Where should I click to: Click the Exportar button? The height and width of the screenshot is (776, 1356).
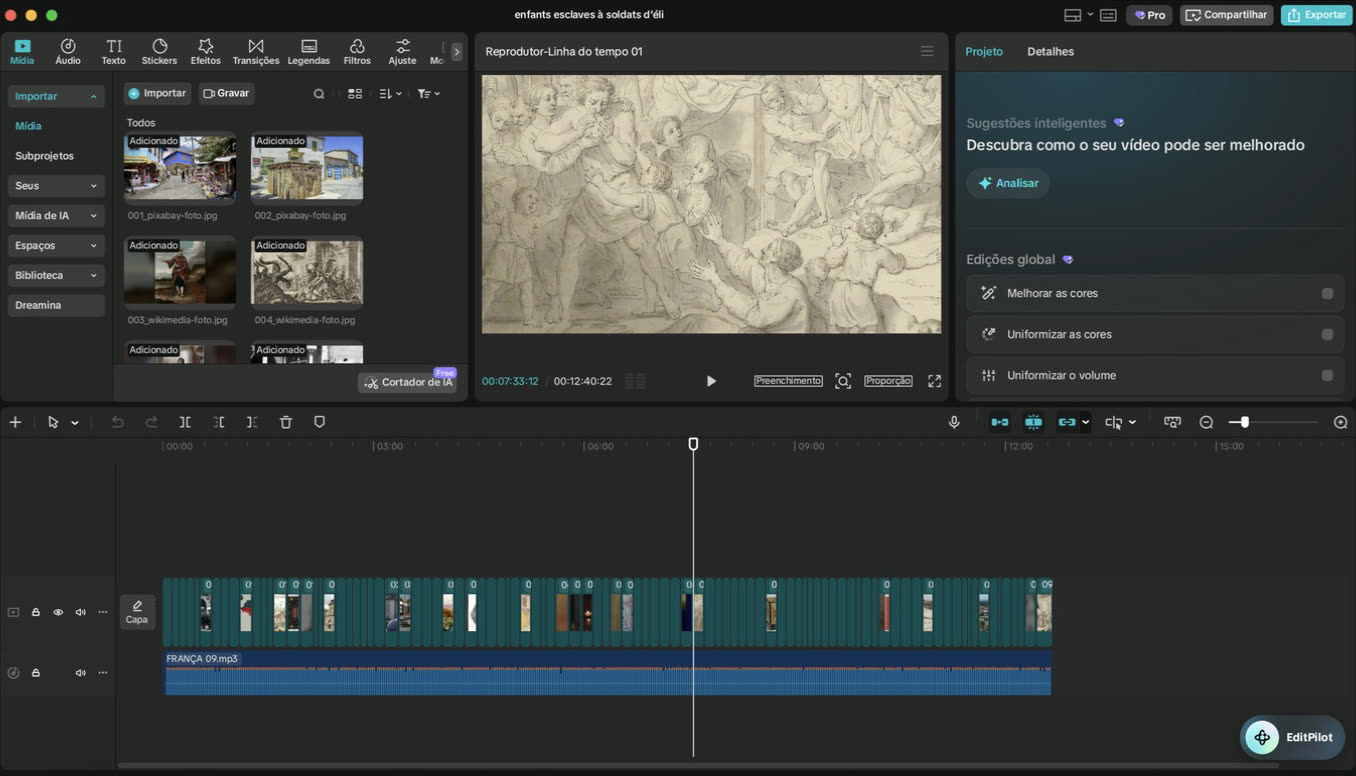tap(1316, 15)
